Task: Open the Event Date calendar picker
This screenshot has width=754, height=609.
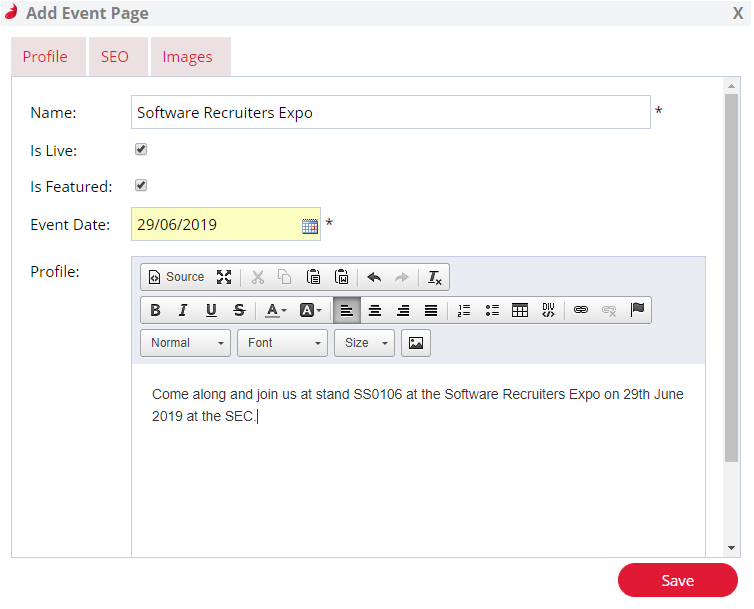Action: [x=310, y=226]
